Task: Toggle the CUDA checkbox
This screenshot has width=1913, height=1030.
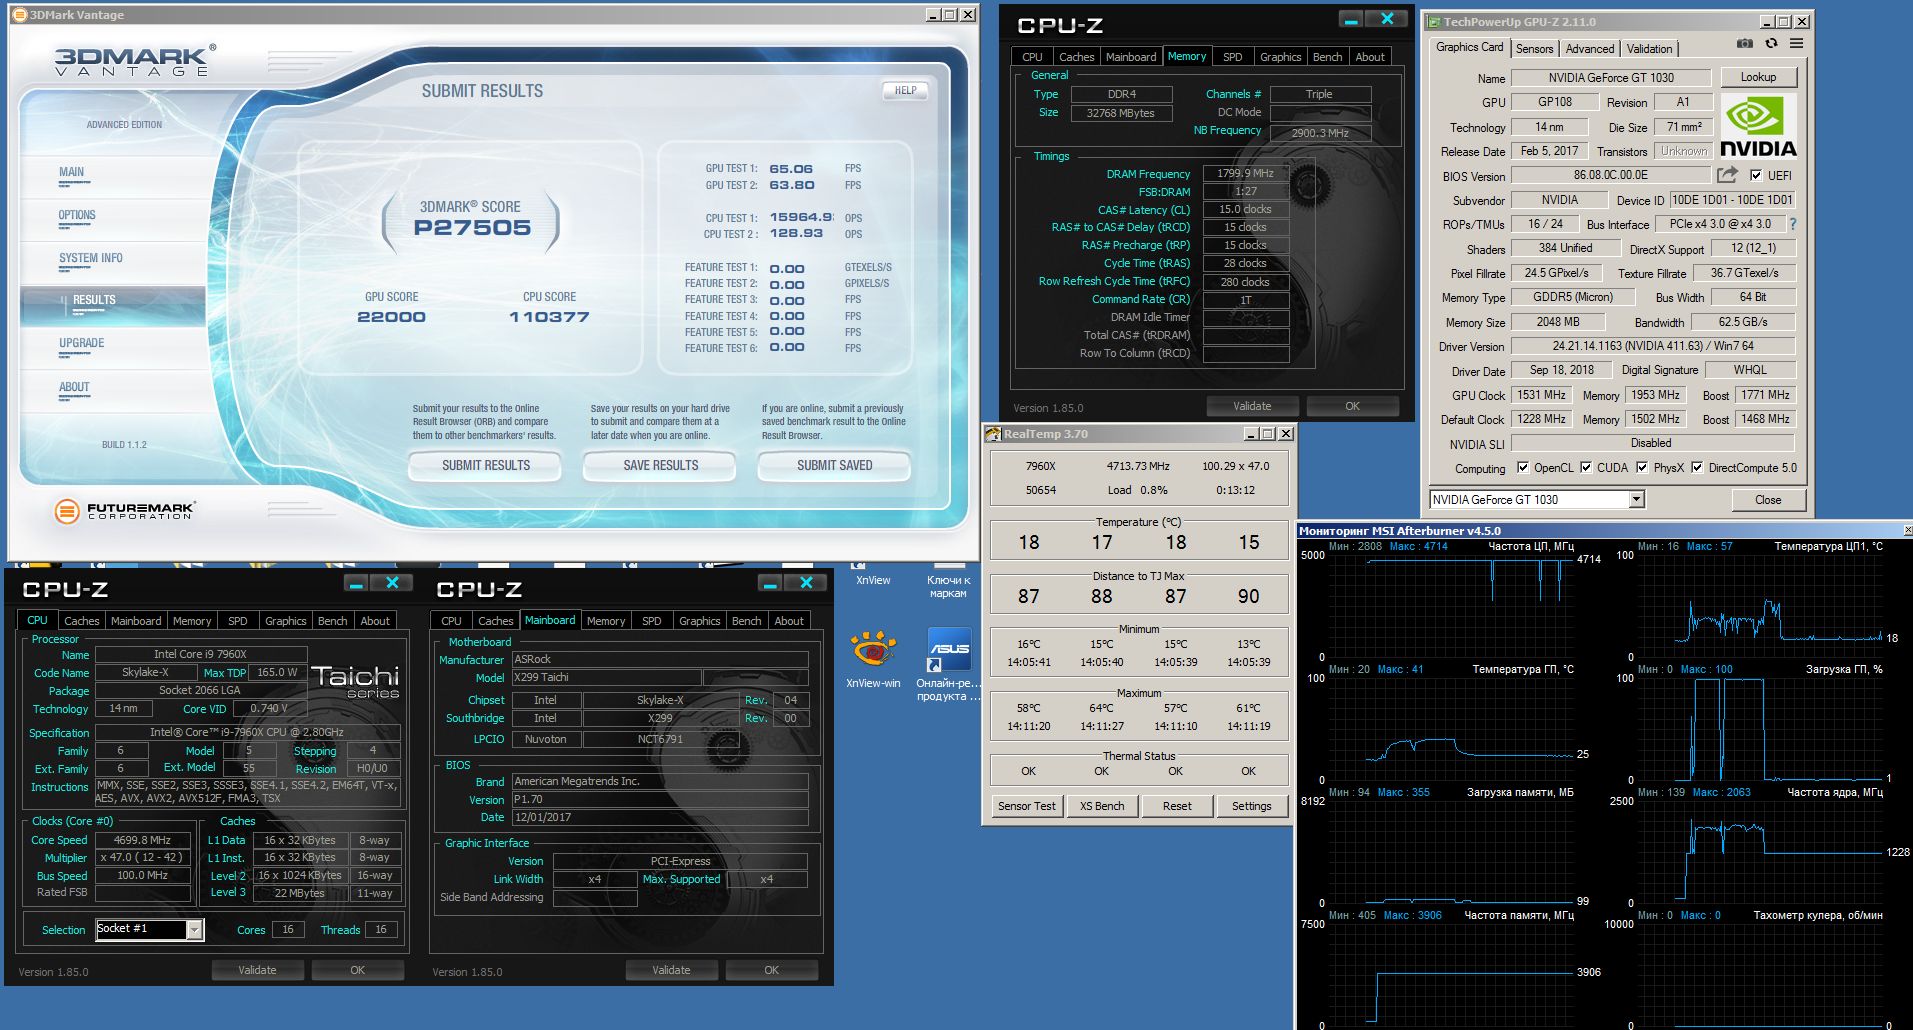Action: pyautogui.click(x=1585, y=467)
